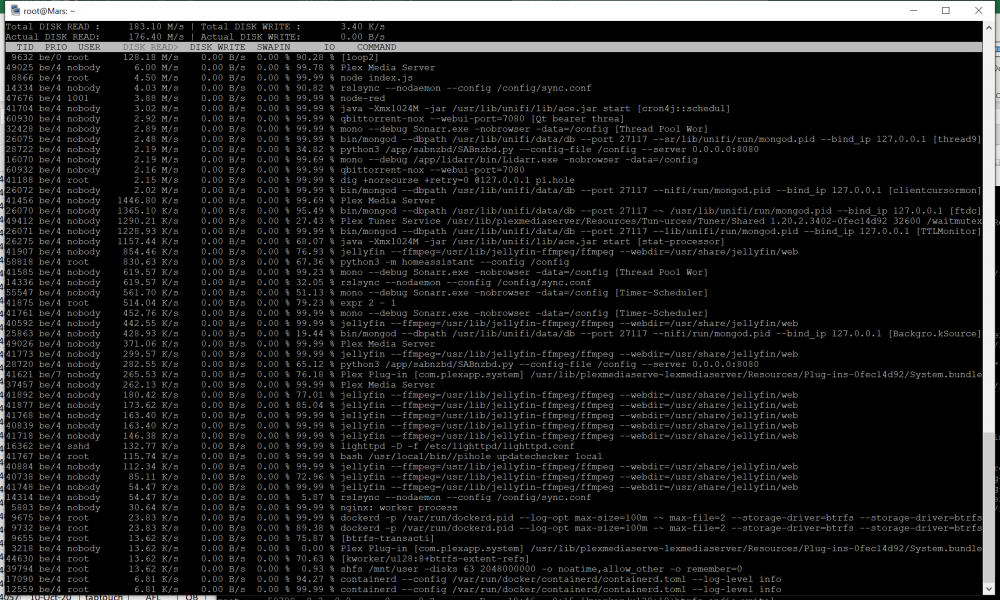Click 'be/7' priority of TID 41621
The height and width of the screenshot is (600, 1000).
50,374
